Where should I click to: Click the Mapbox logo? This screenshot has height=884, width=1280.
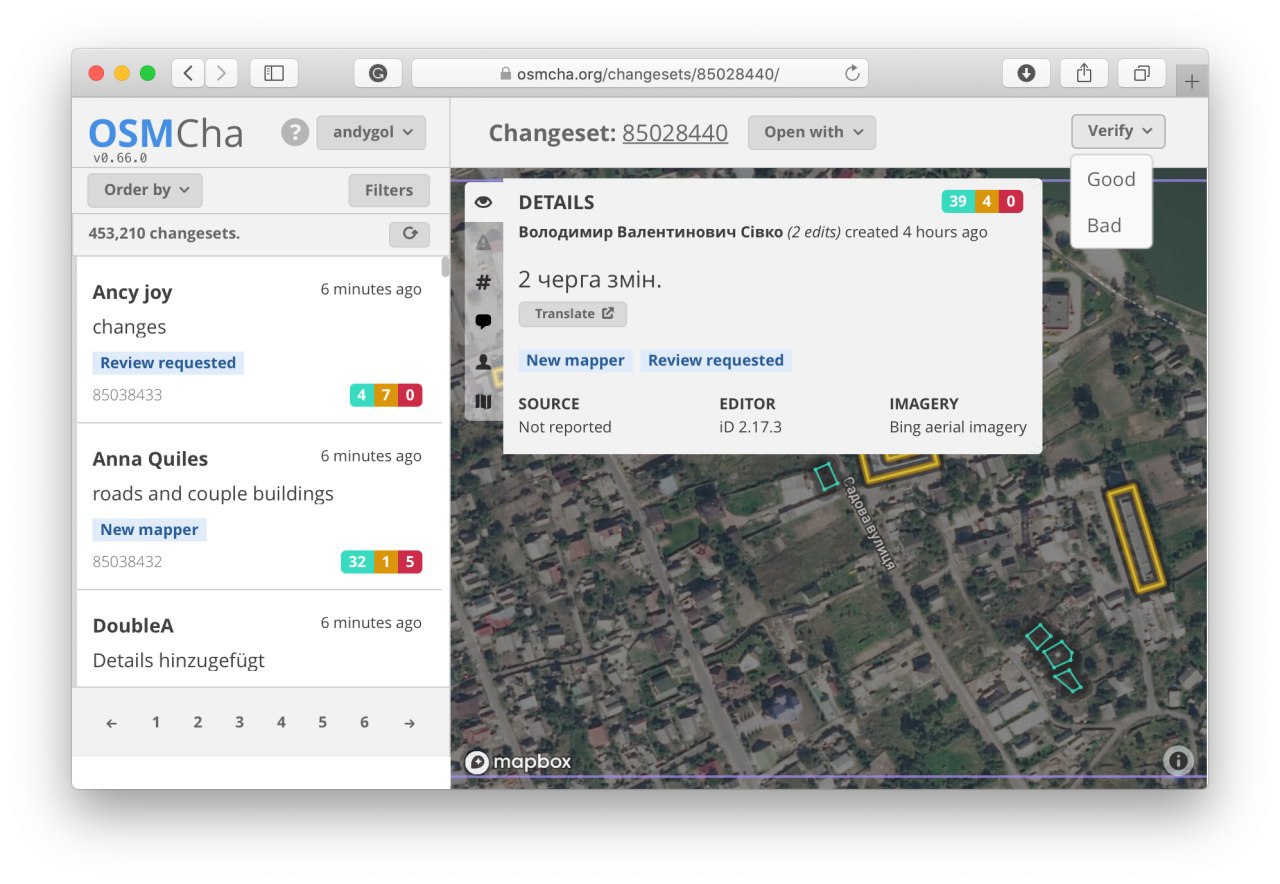[518, 762]
